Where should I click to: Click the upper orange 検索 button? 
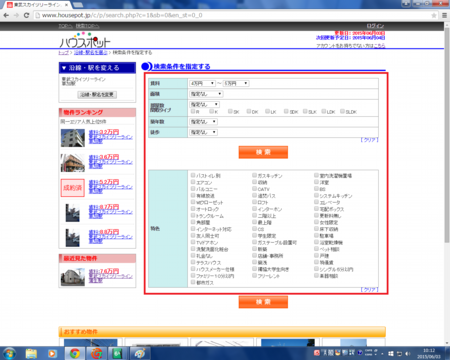click(x=263, y=152)
